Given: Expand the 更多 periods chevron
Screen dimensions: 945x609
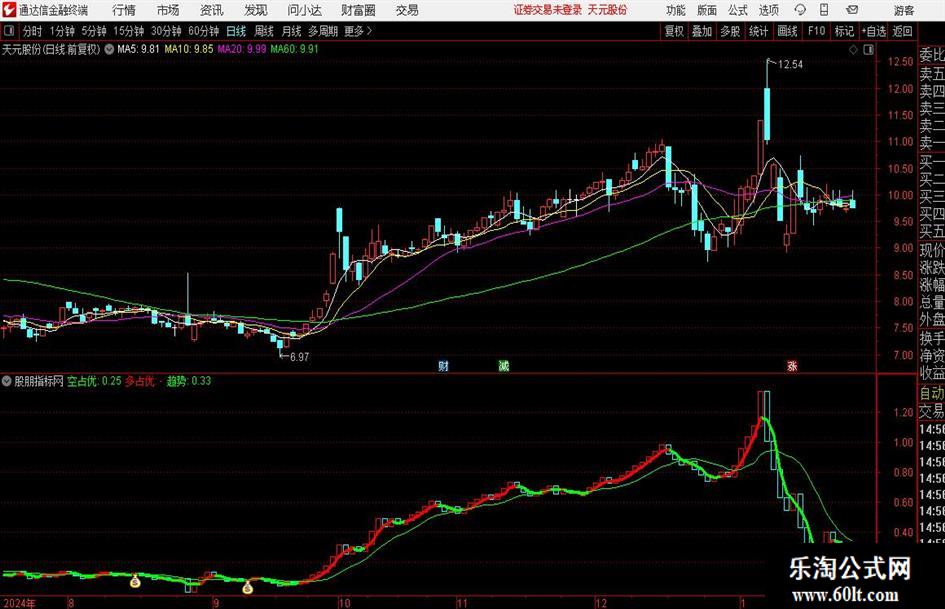Looking at the screenshot, I should pyautogui.click(x=369, y=31).
